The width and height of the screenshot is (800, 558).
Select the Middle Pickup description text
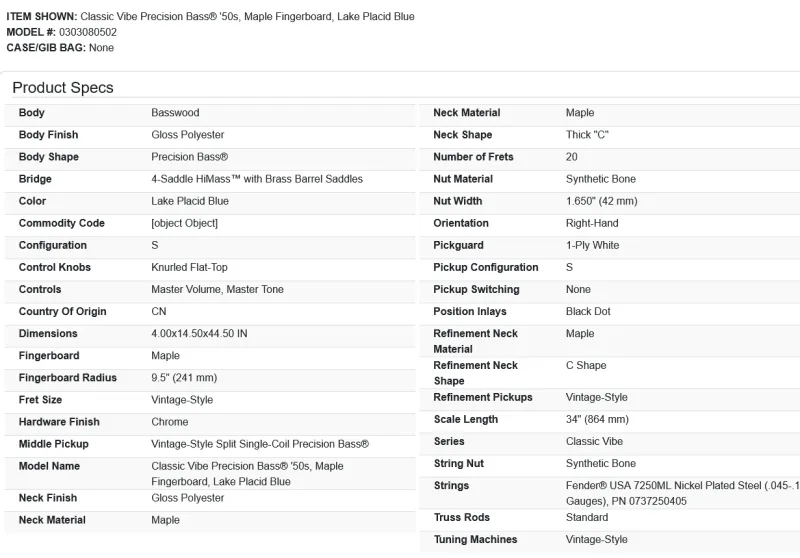click(260, 443)
